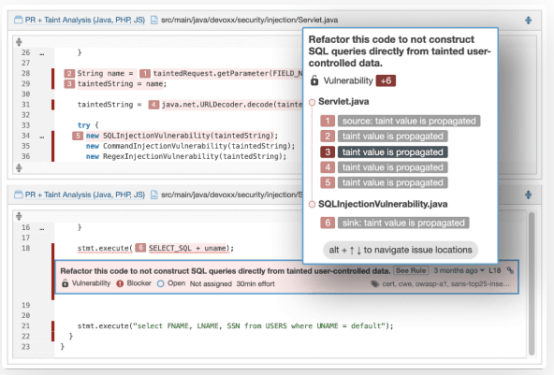This screenshot has height=375, width=554.
Task: Click new RegexInjectionVulnerability code line
Action: click(x=186, y=156)
